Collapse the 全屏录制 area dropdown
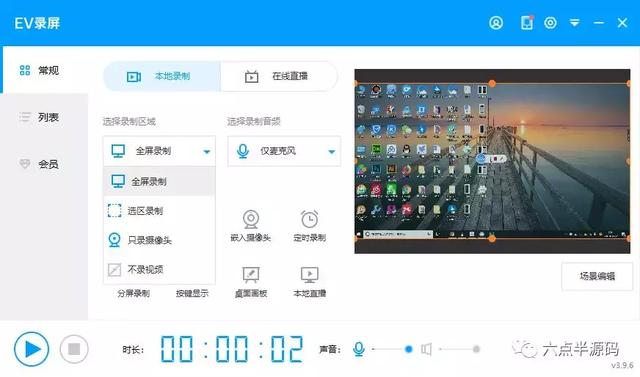 click(x=159, y=151)
